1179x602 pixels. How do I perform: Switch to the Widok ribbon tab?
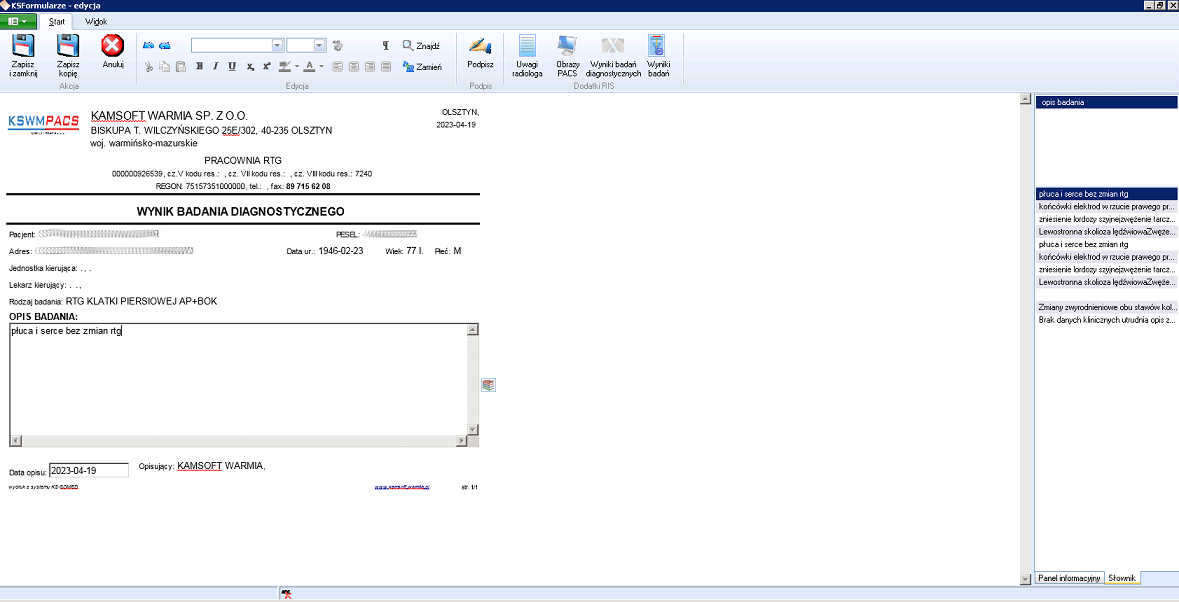coord(96,20)
